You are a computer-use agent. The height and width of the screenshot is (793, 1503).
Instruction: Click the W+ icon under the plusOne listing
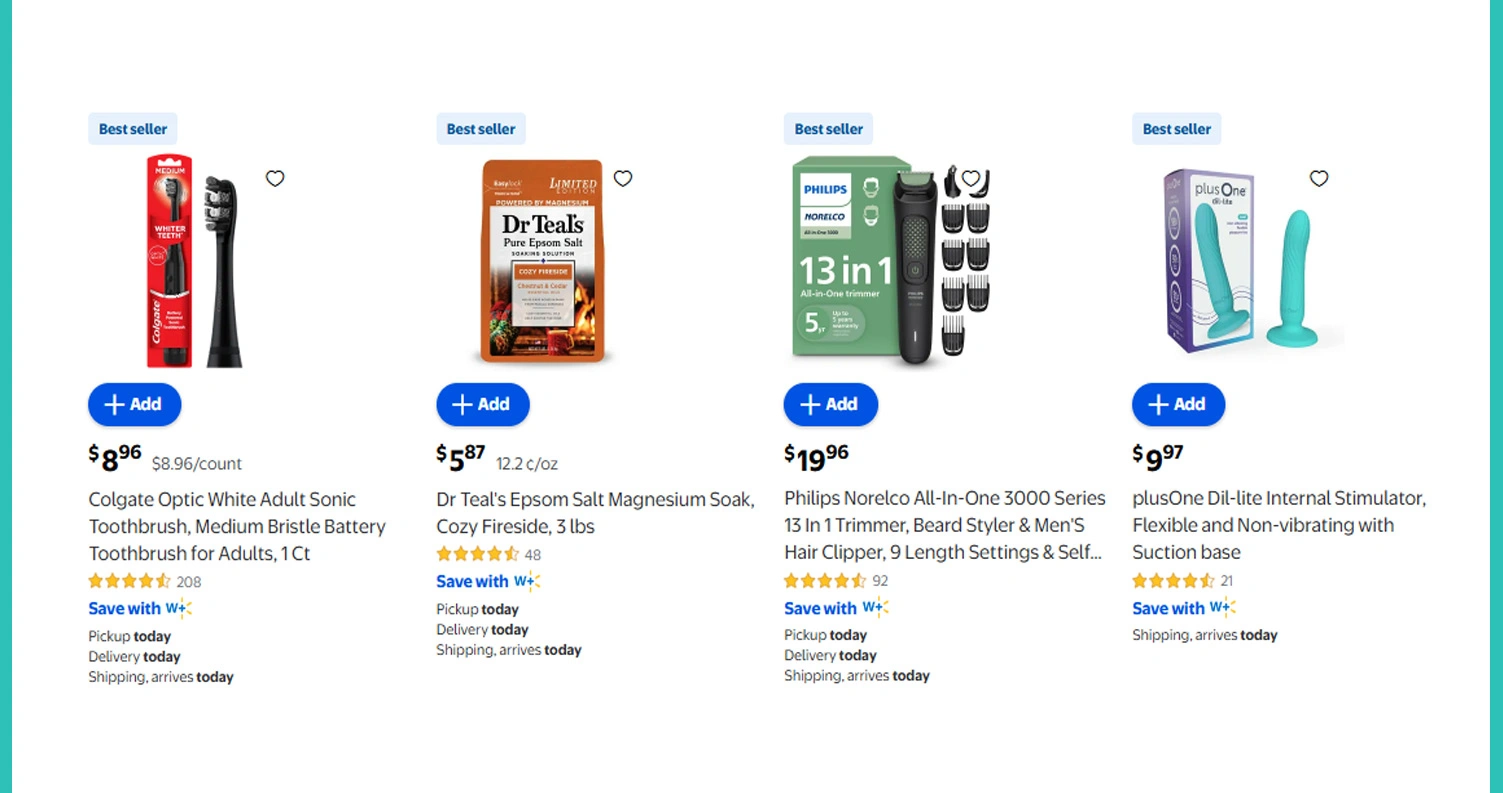click(x=1223, y=607)
